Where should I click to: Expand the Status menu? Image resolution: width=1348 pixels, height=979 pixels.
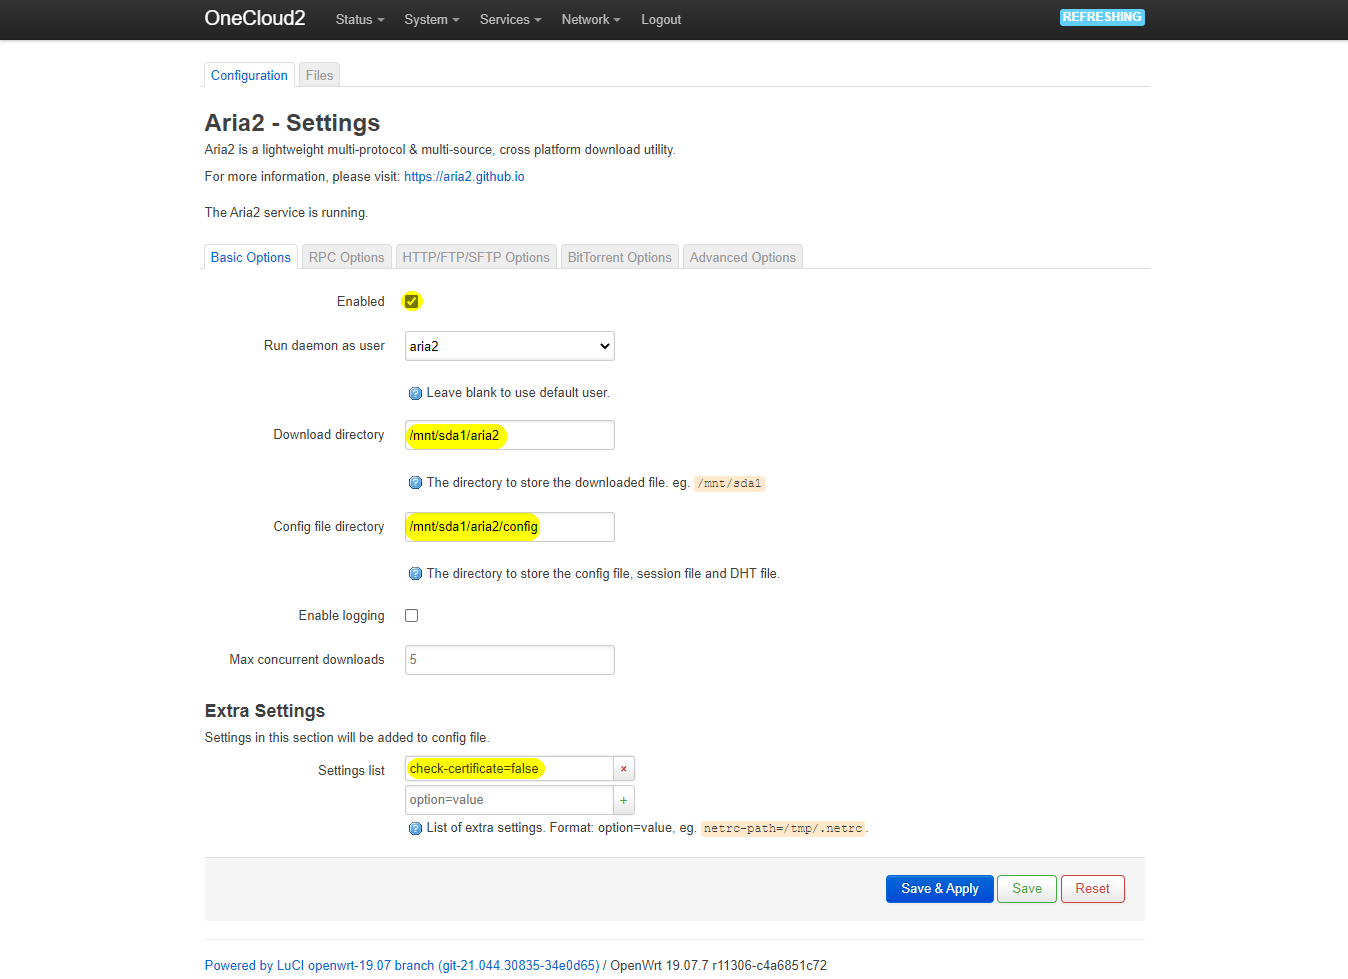coord(359,20)
